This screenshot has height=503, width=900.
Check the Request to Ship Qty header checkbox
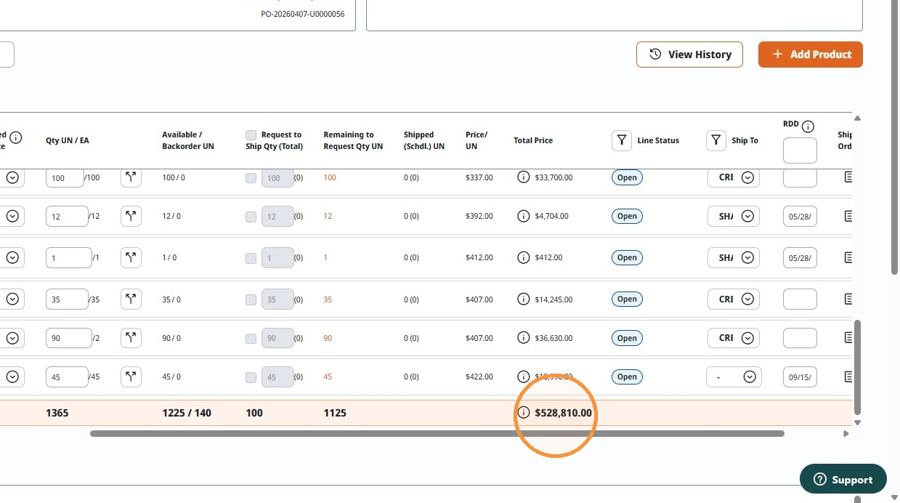251,135
